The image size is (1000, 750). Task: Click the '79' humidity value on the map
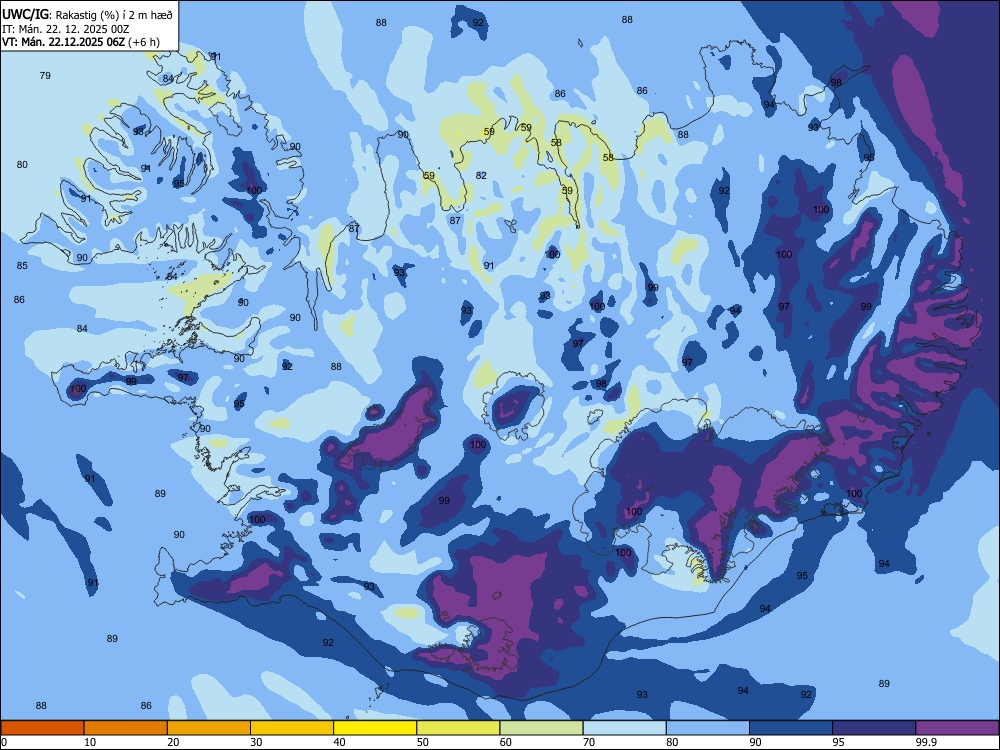45,75
